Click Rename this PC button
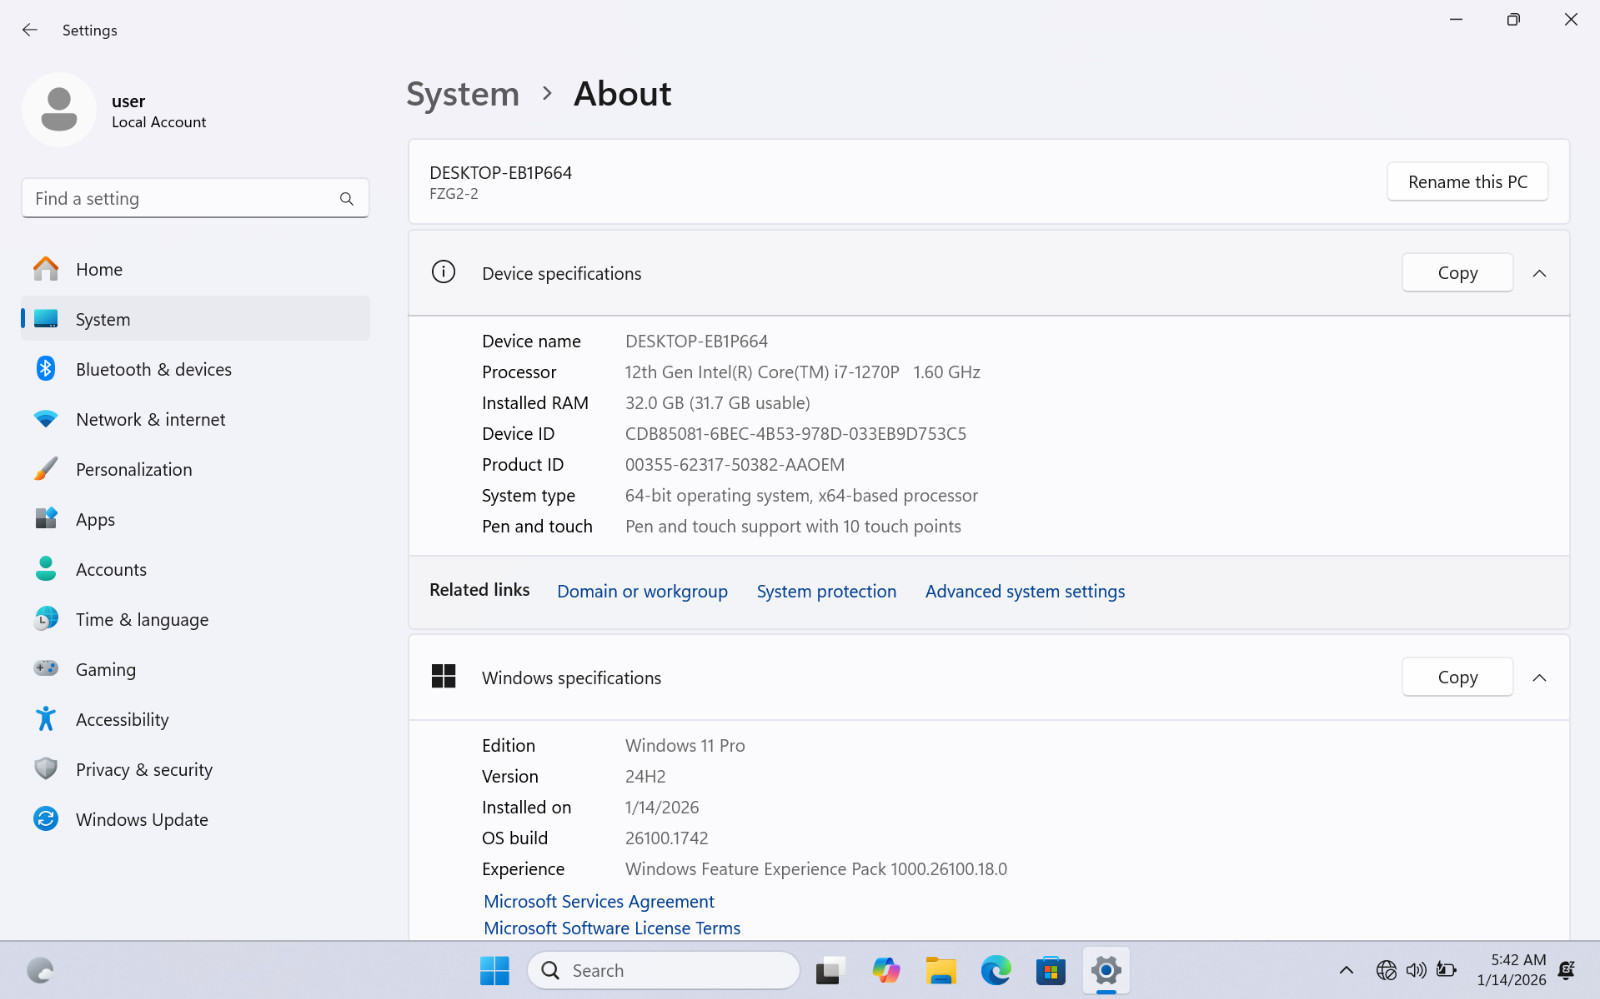The height and width of the screenshot is (999, 1600). (x=1467, y=182)
